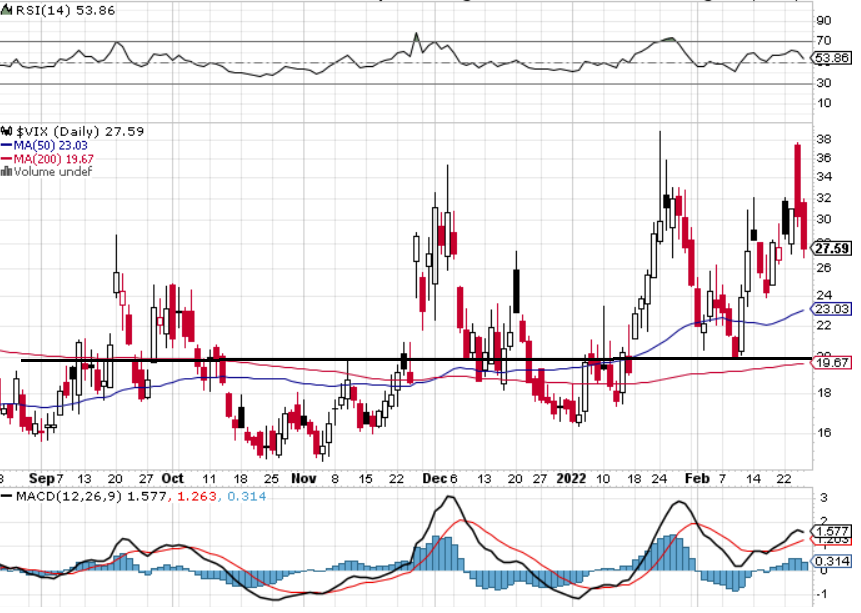Viewport: 861px width, 613px height.
Task: Click the RSI axis label 90
Action: click(824, 21)
